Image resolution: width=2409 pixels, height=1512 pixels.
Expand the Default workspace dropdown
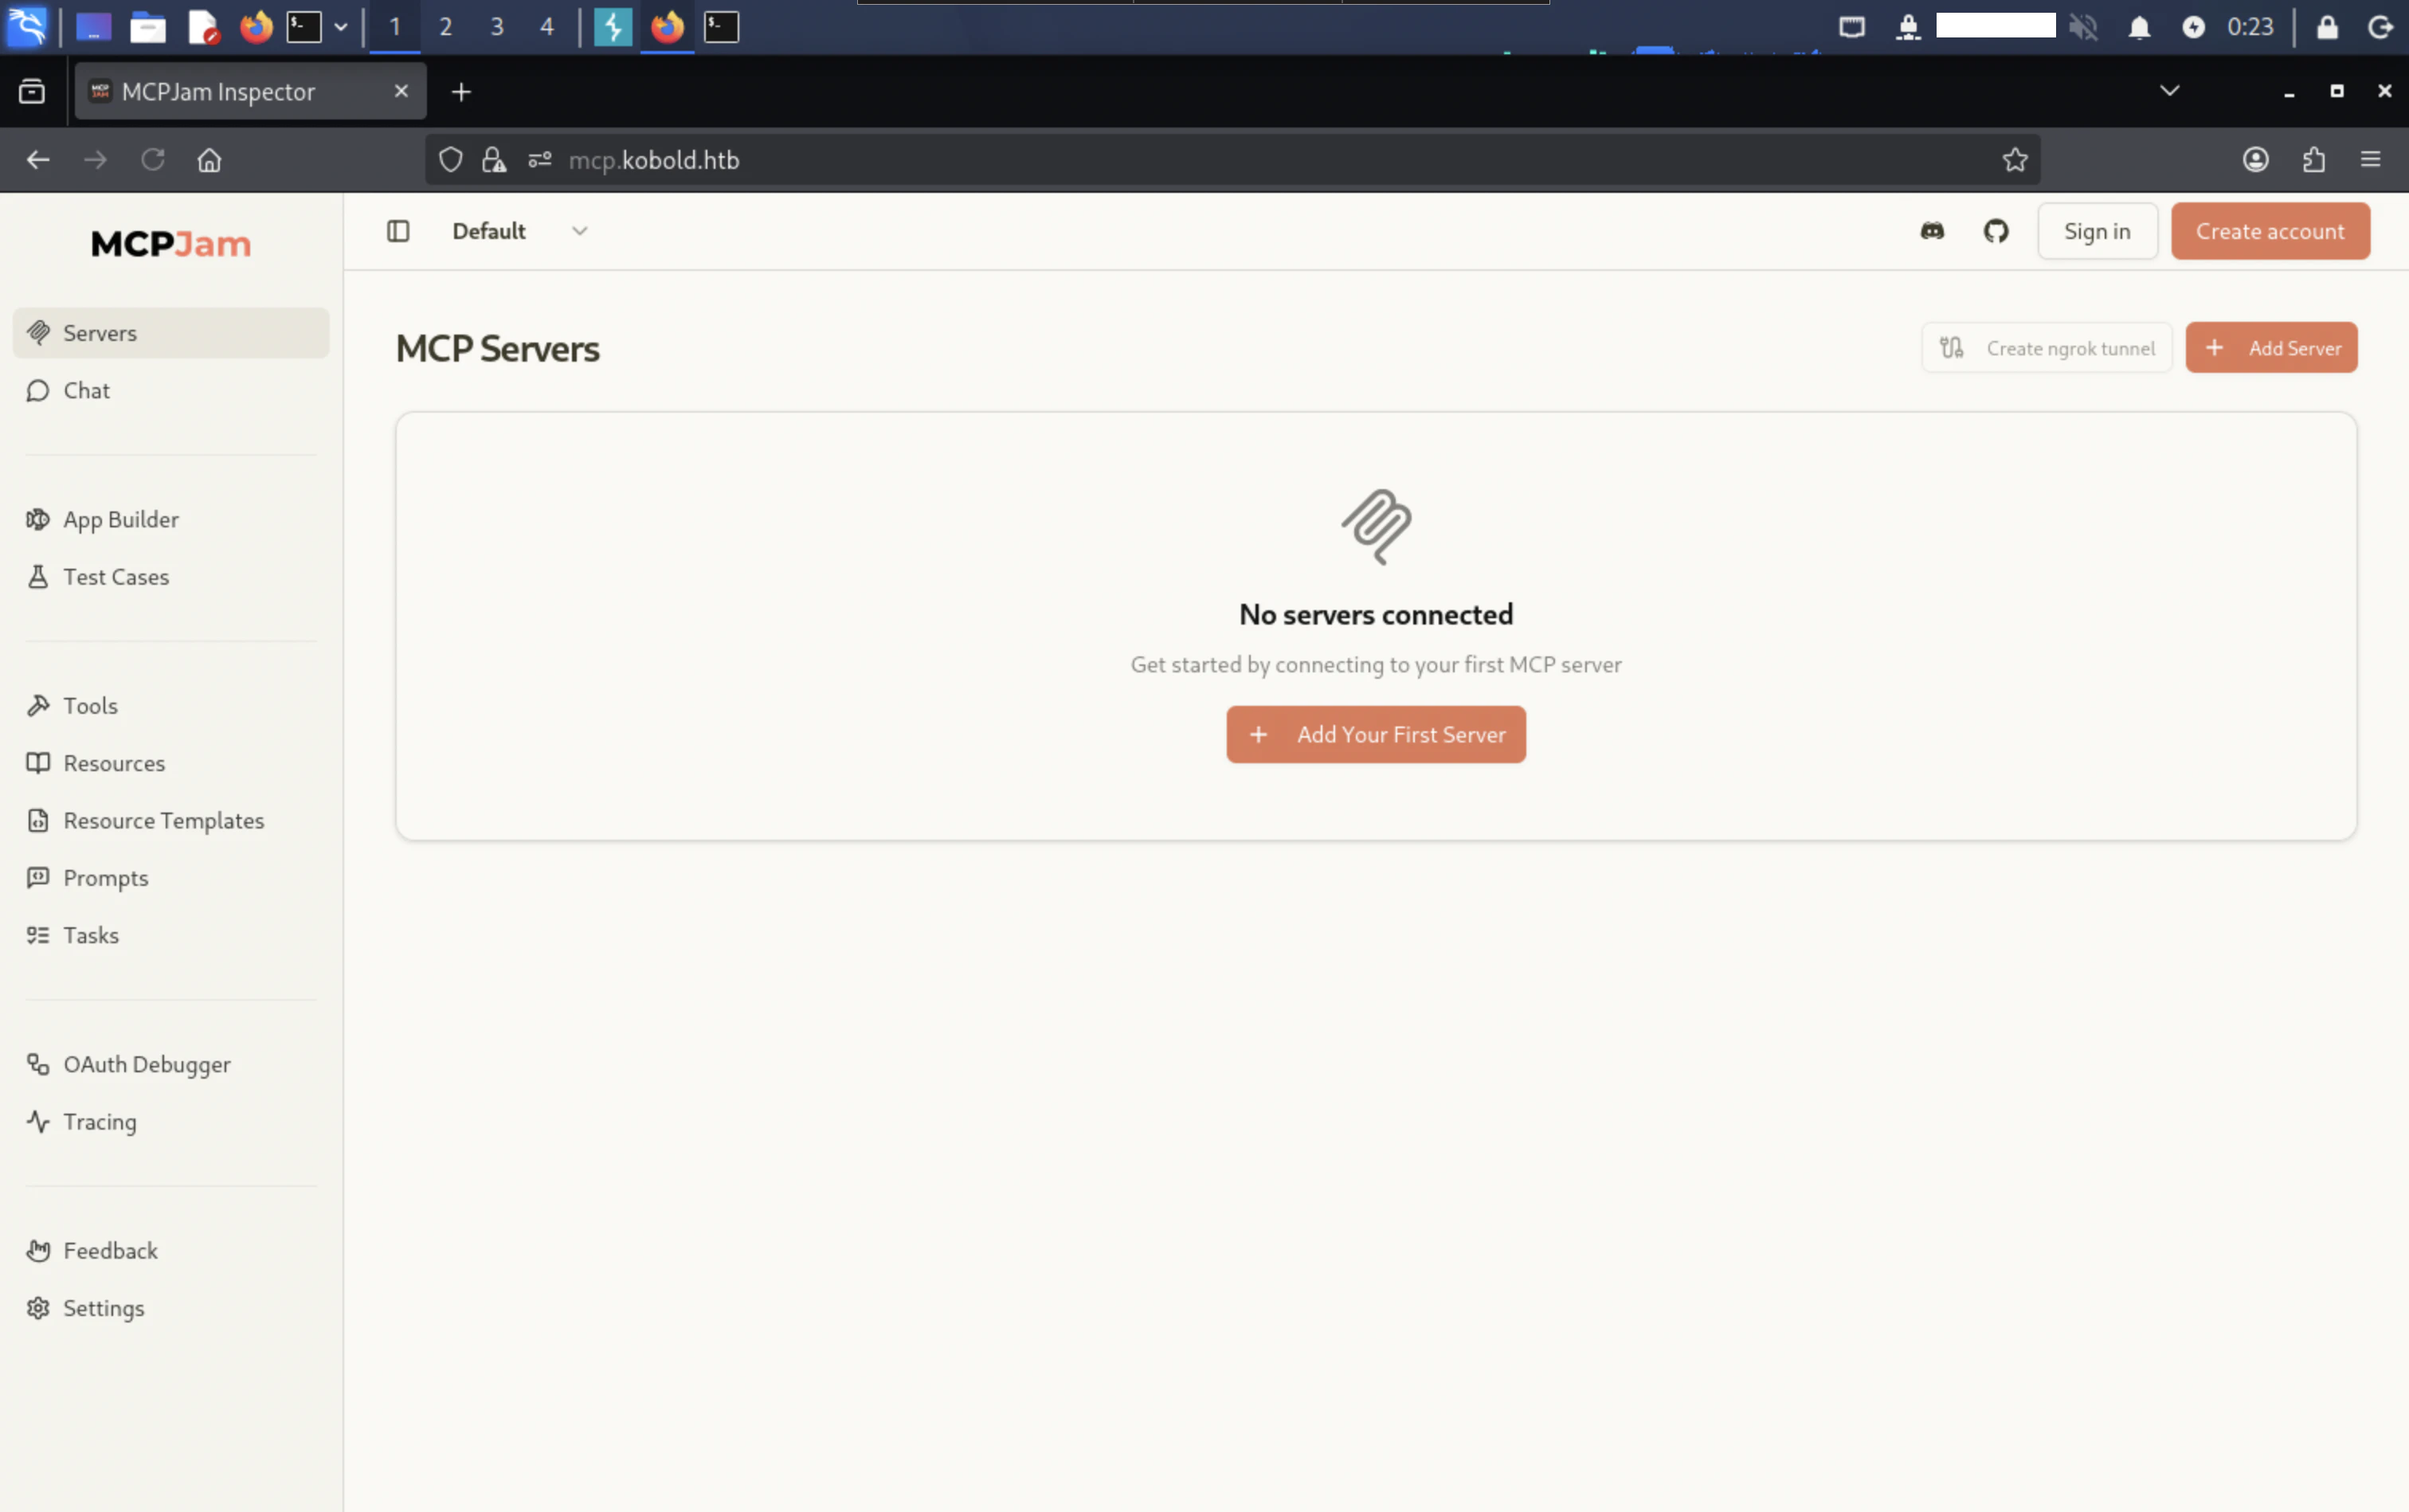coord(520,231)
